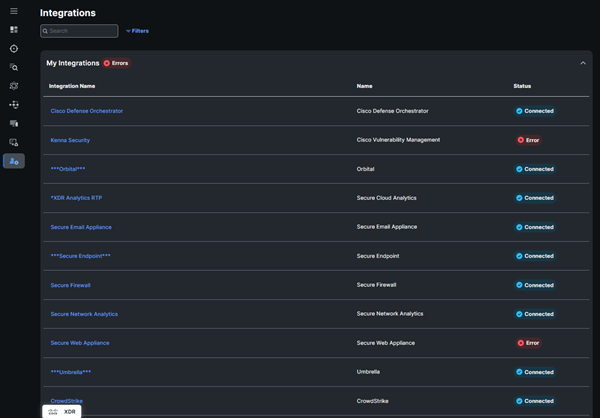600x418 pixels.
Task: Select 'Secure Endpoint' text in Name column
Action: [x=378, y=256]
